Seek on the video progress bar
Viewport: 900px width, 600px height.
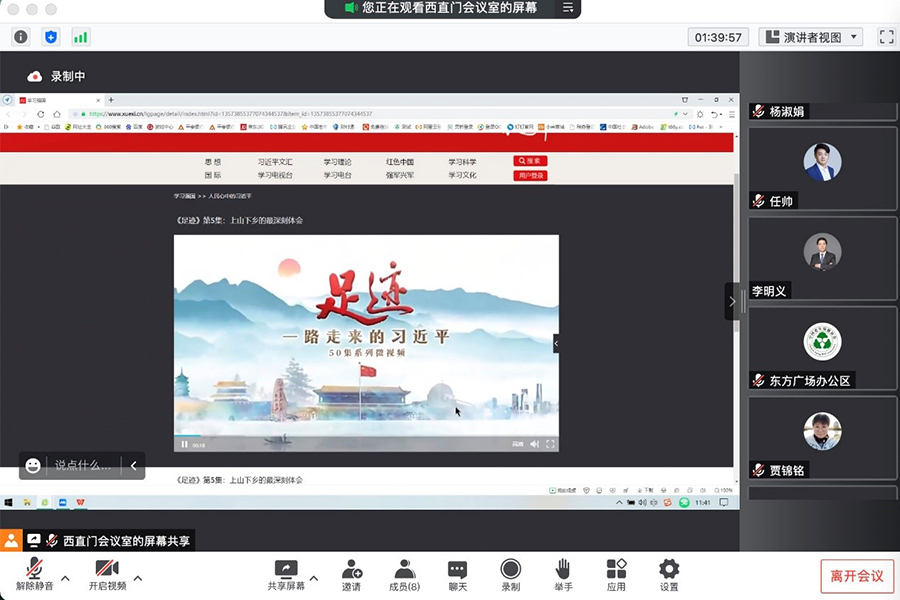(x=366, y=436)
